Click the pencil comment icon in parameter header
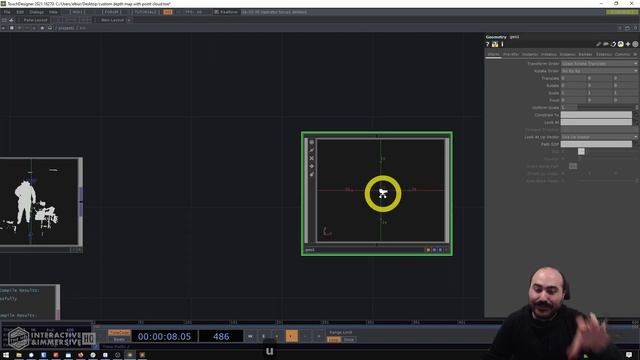 pos(599,44)
